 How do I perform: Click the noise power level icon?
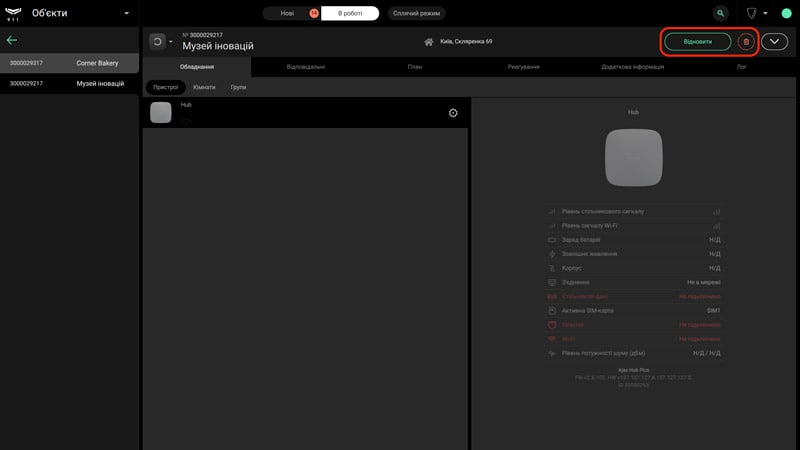[x=552, y=353]
